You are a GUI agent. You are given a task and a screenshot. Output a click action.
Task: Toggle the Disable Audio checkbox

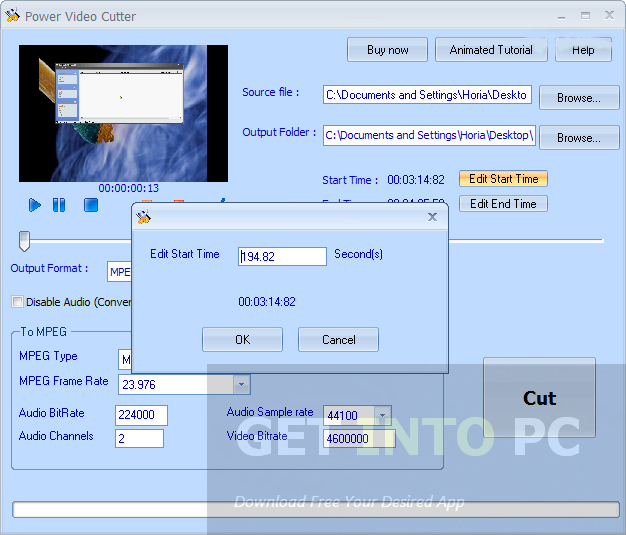(x=18, y=301)
